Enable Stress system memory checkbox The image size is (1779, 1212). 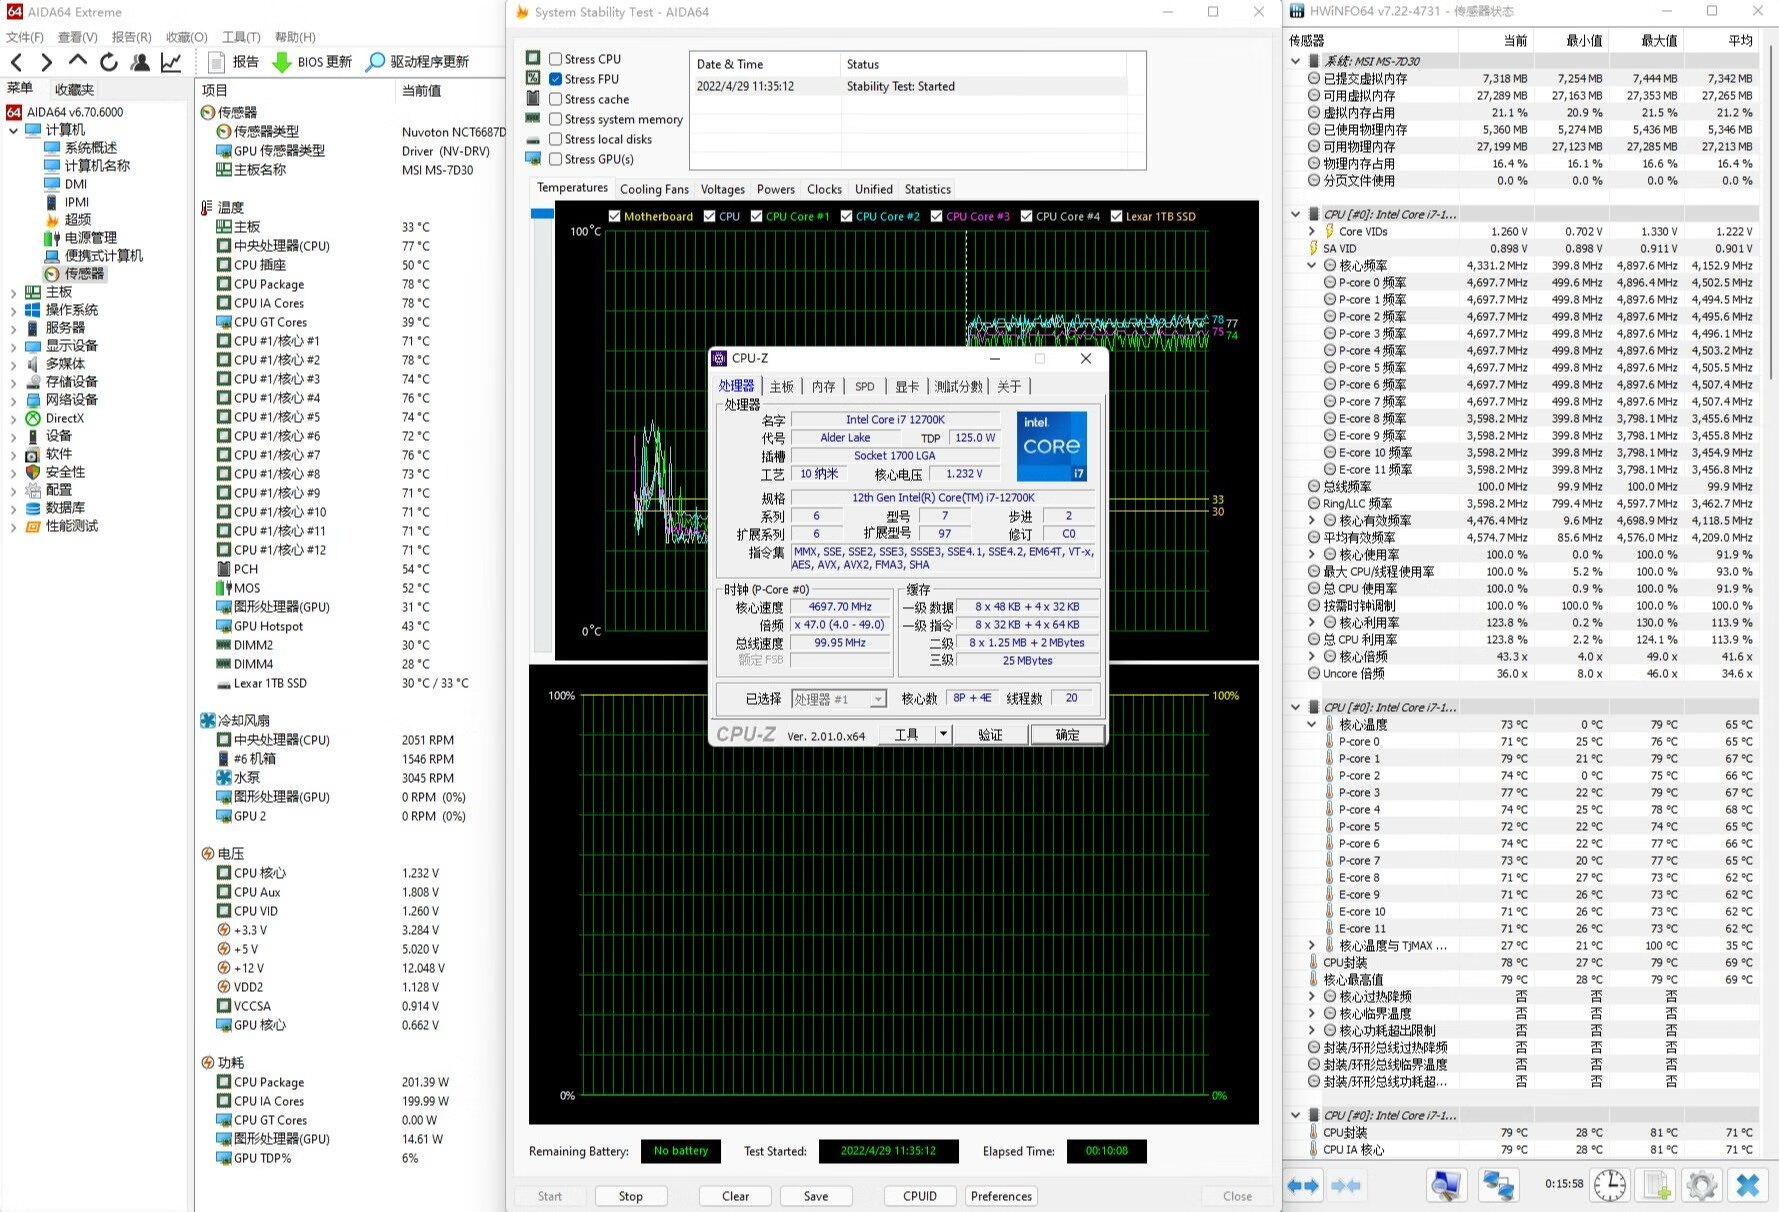click(555, 119)
